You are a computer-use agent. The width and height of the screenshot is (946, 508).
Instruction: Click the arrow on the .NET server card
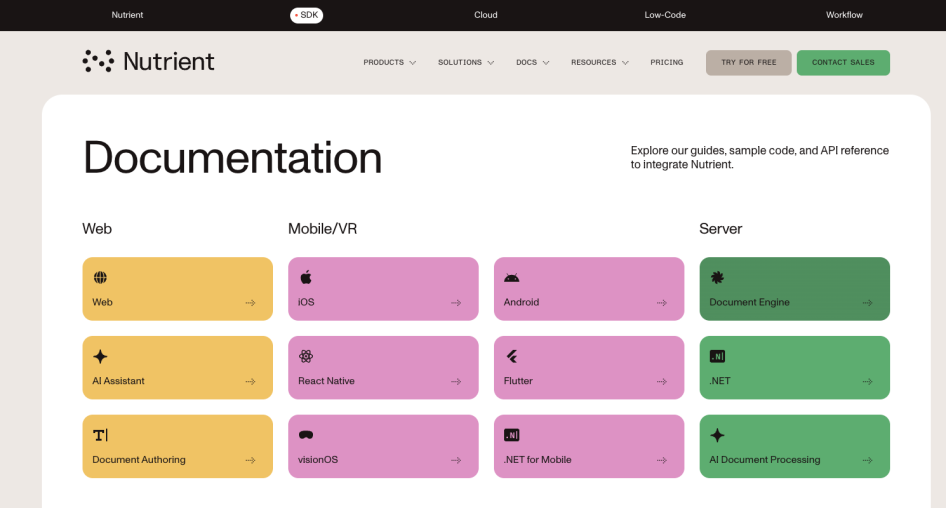point(868,381)
